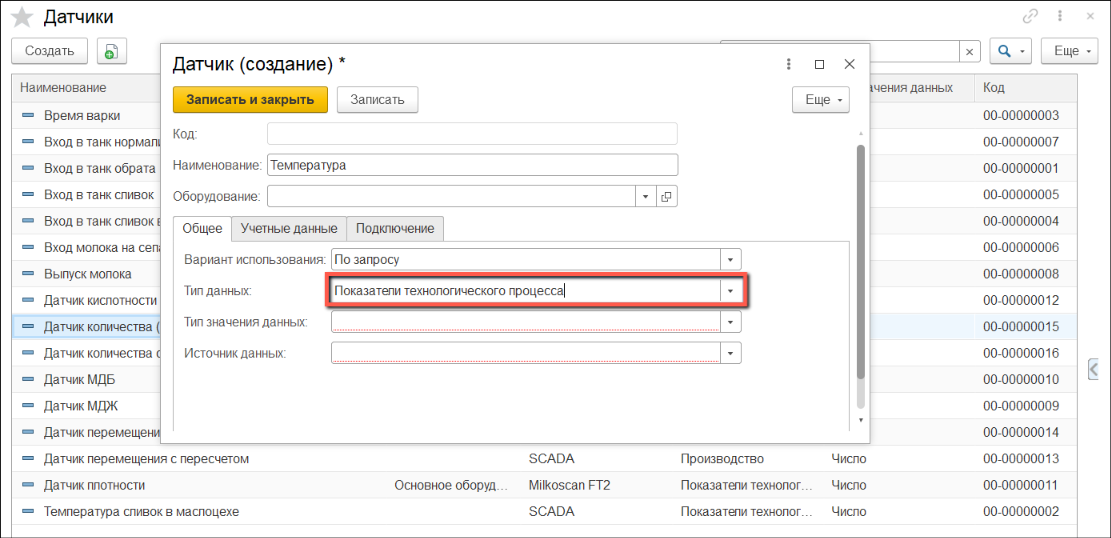
Task: Click the Записать button
Action: click(x=377, y=100)
